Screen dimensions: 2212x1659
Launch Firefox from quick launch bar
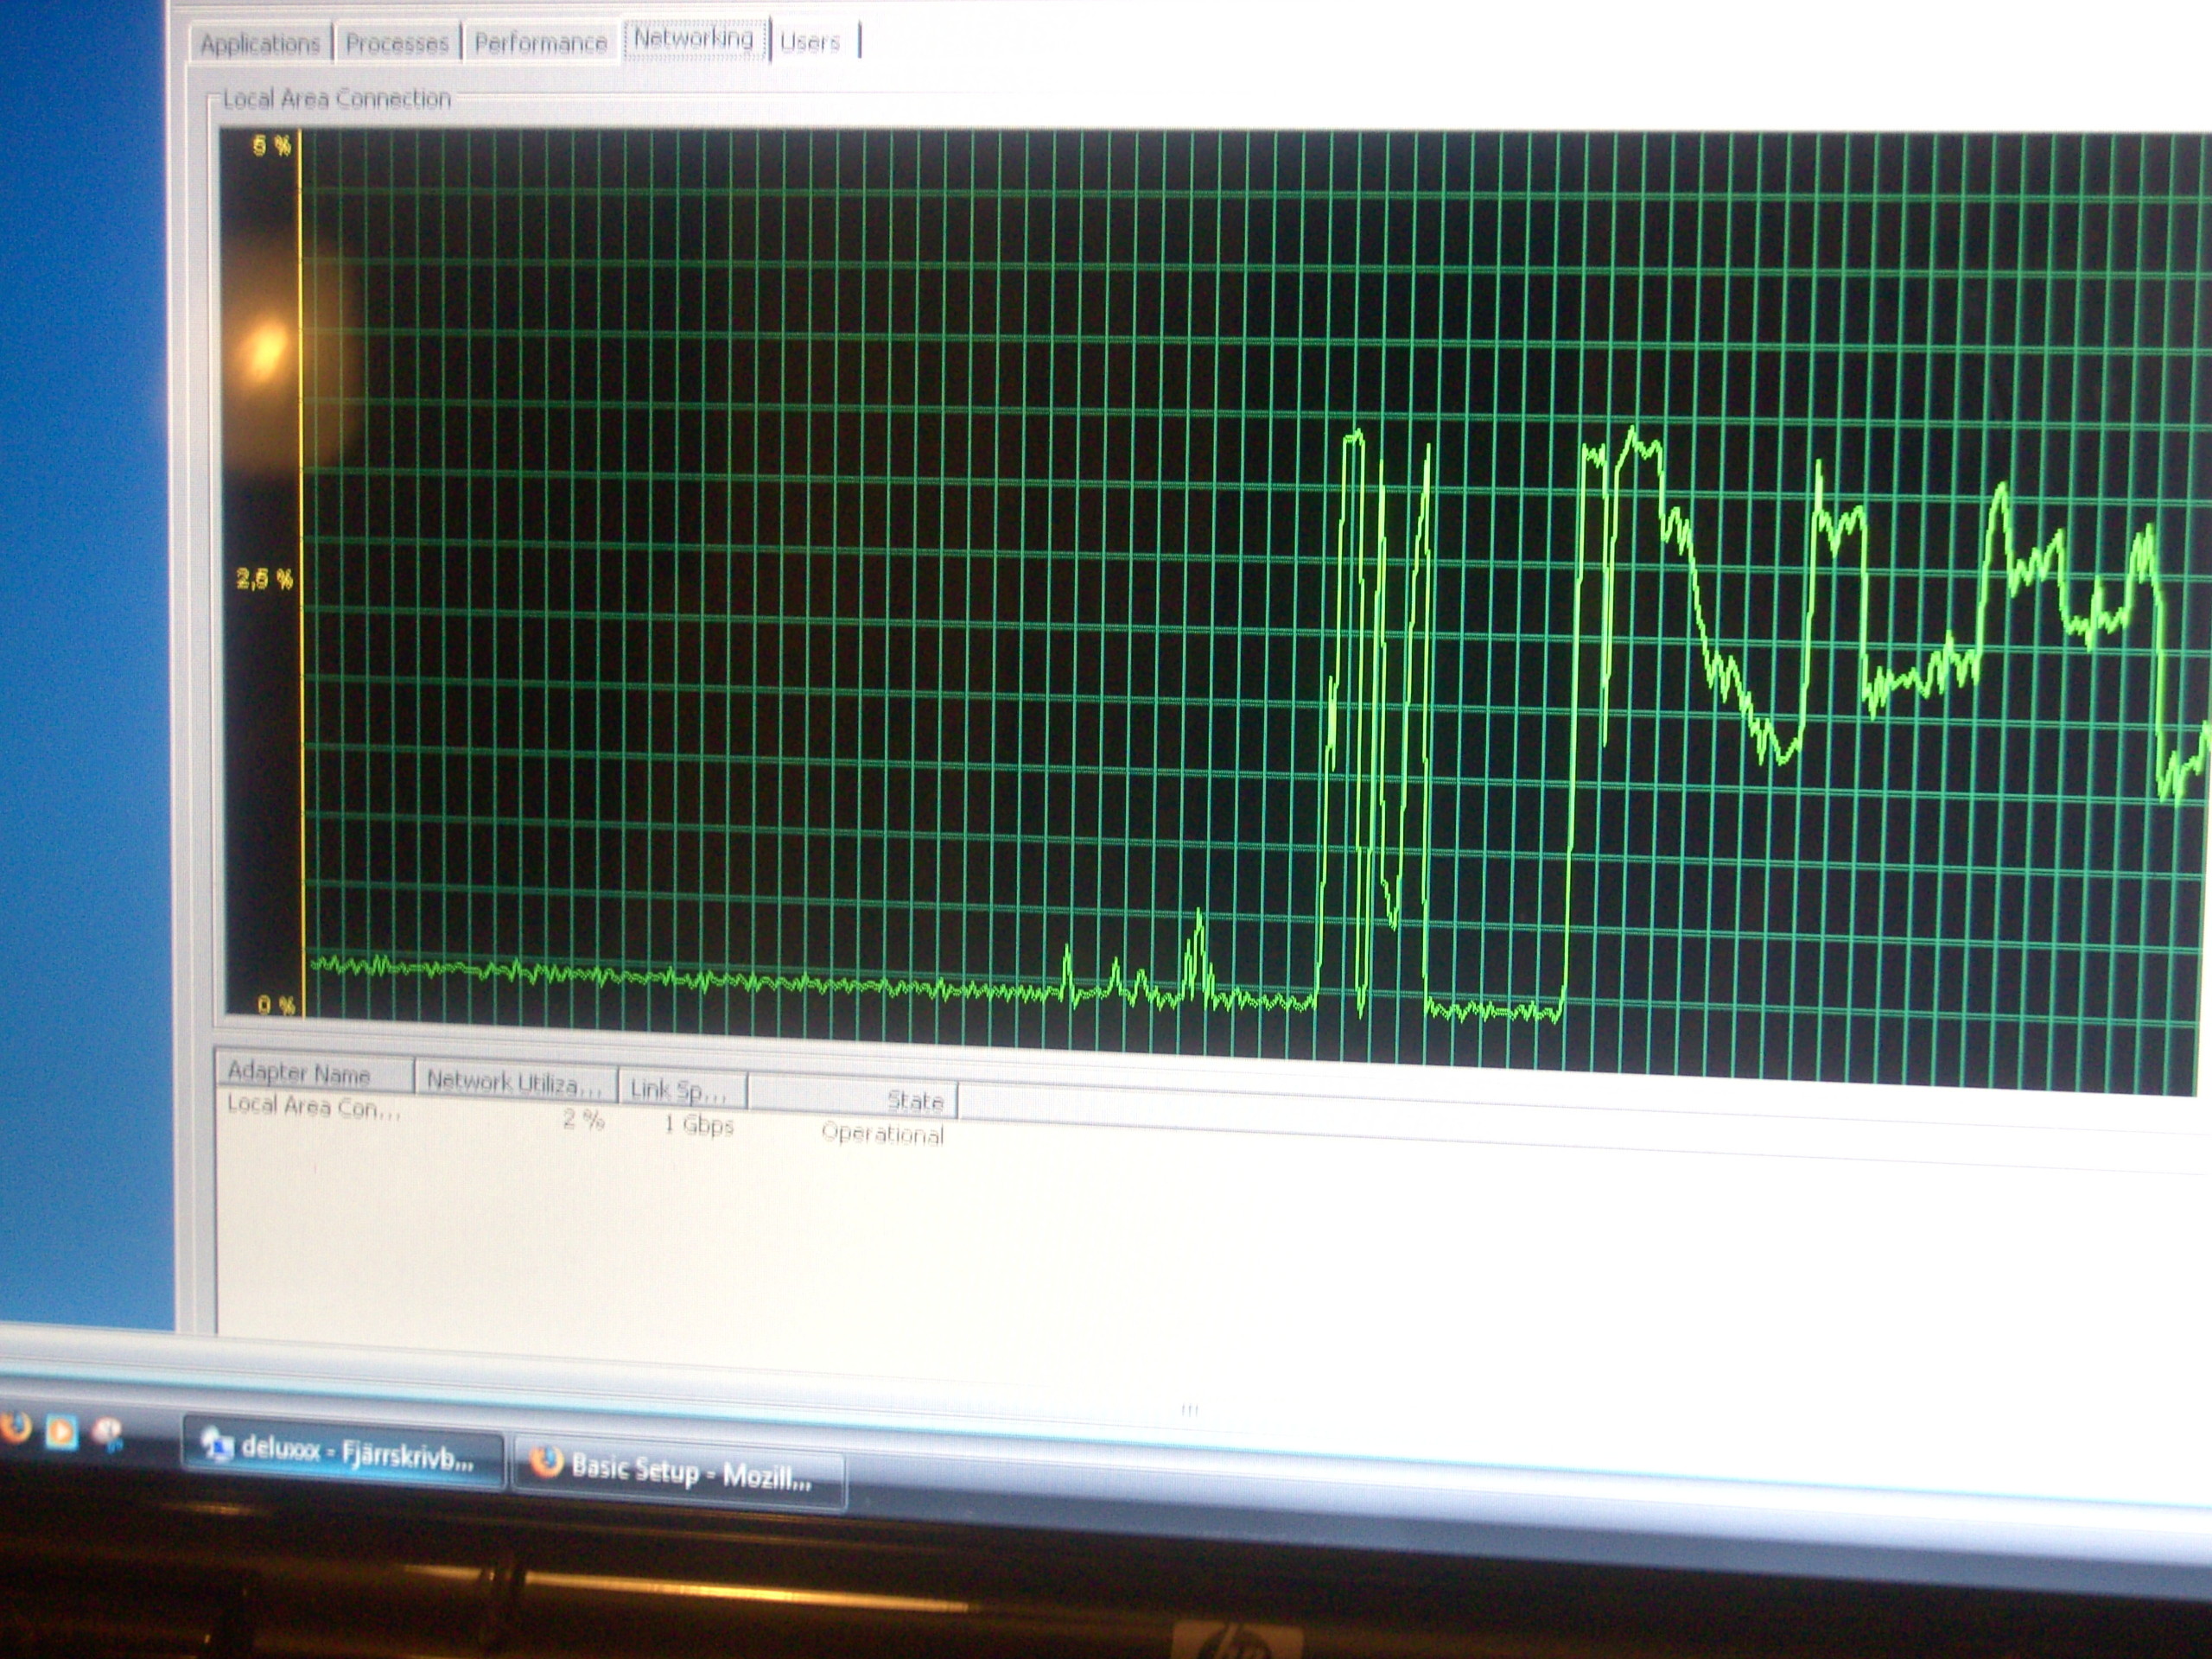coord(16,1427)
